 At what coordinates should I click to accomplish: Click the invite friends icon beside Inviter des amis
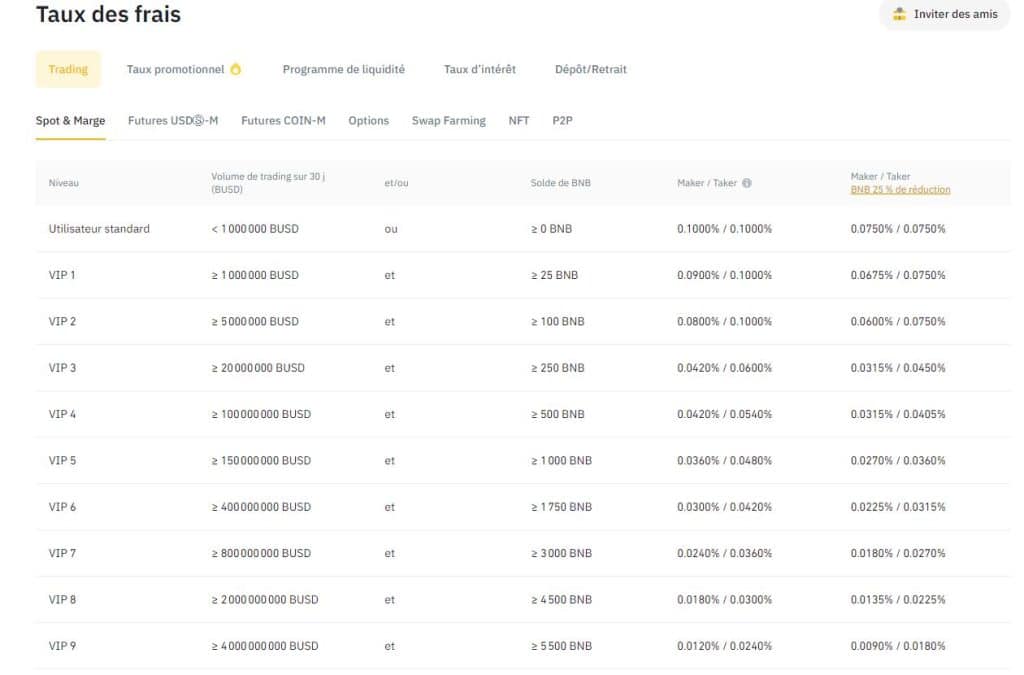coord(900,14)
